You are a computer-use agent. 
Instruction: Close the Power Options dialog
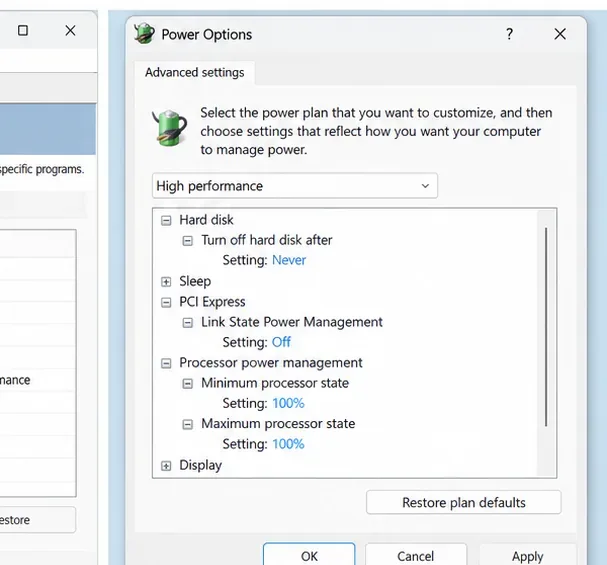point(560,34)
